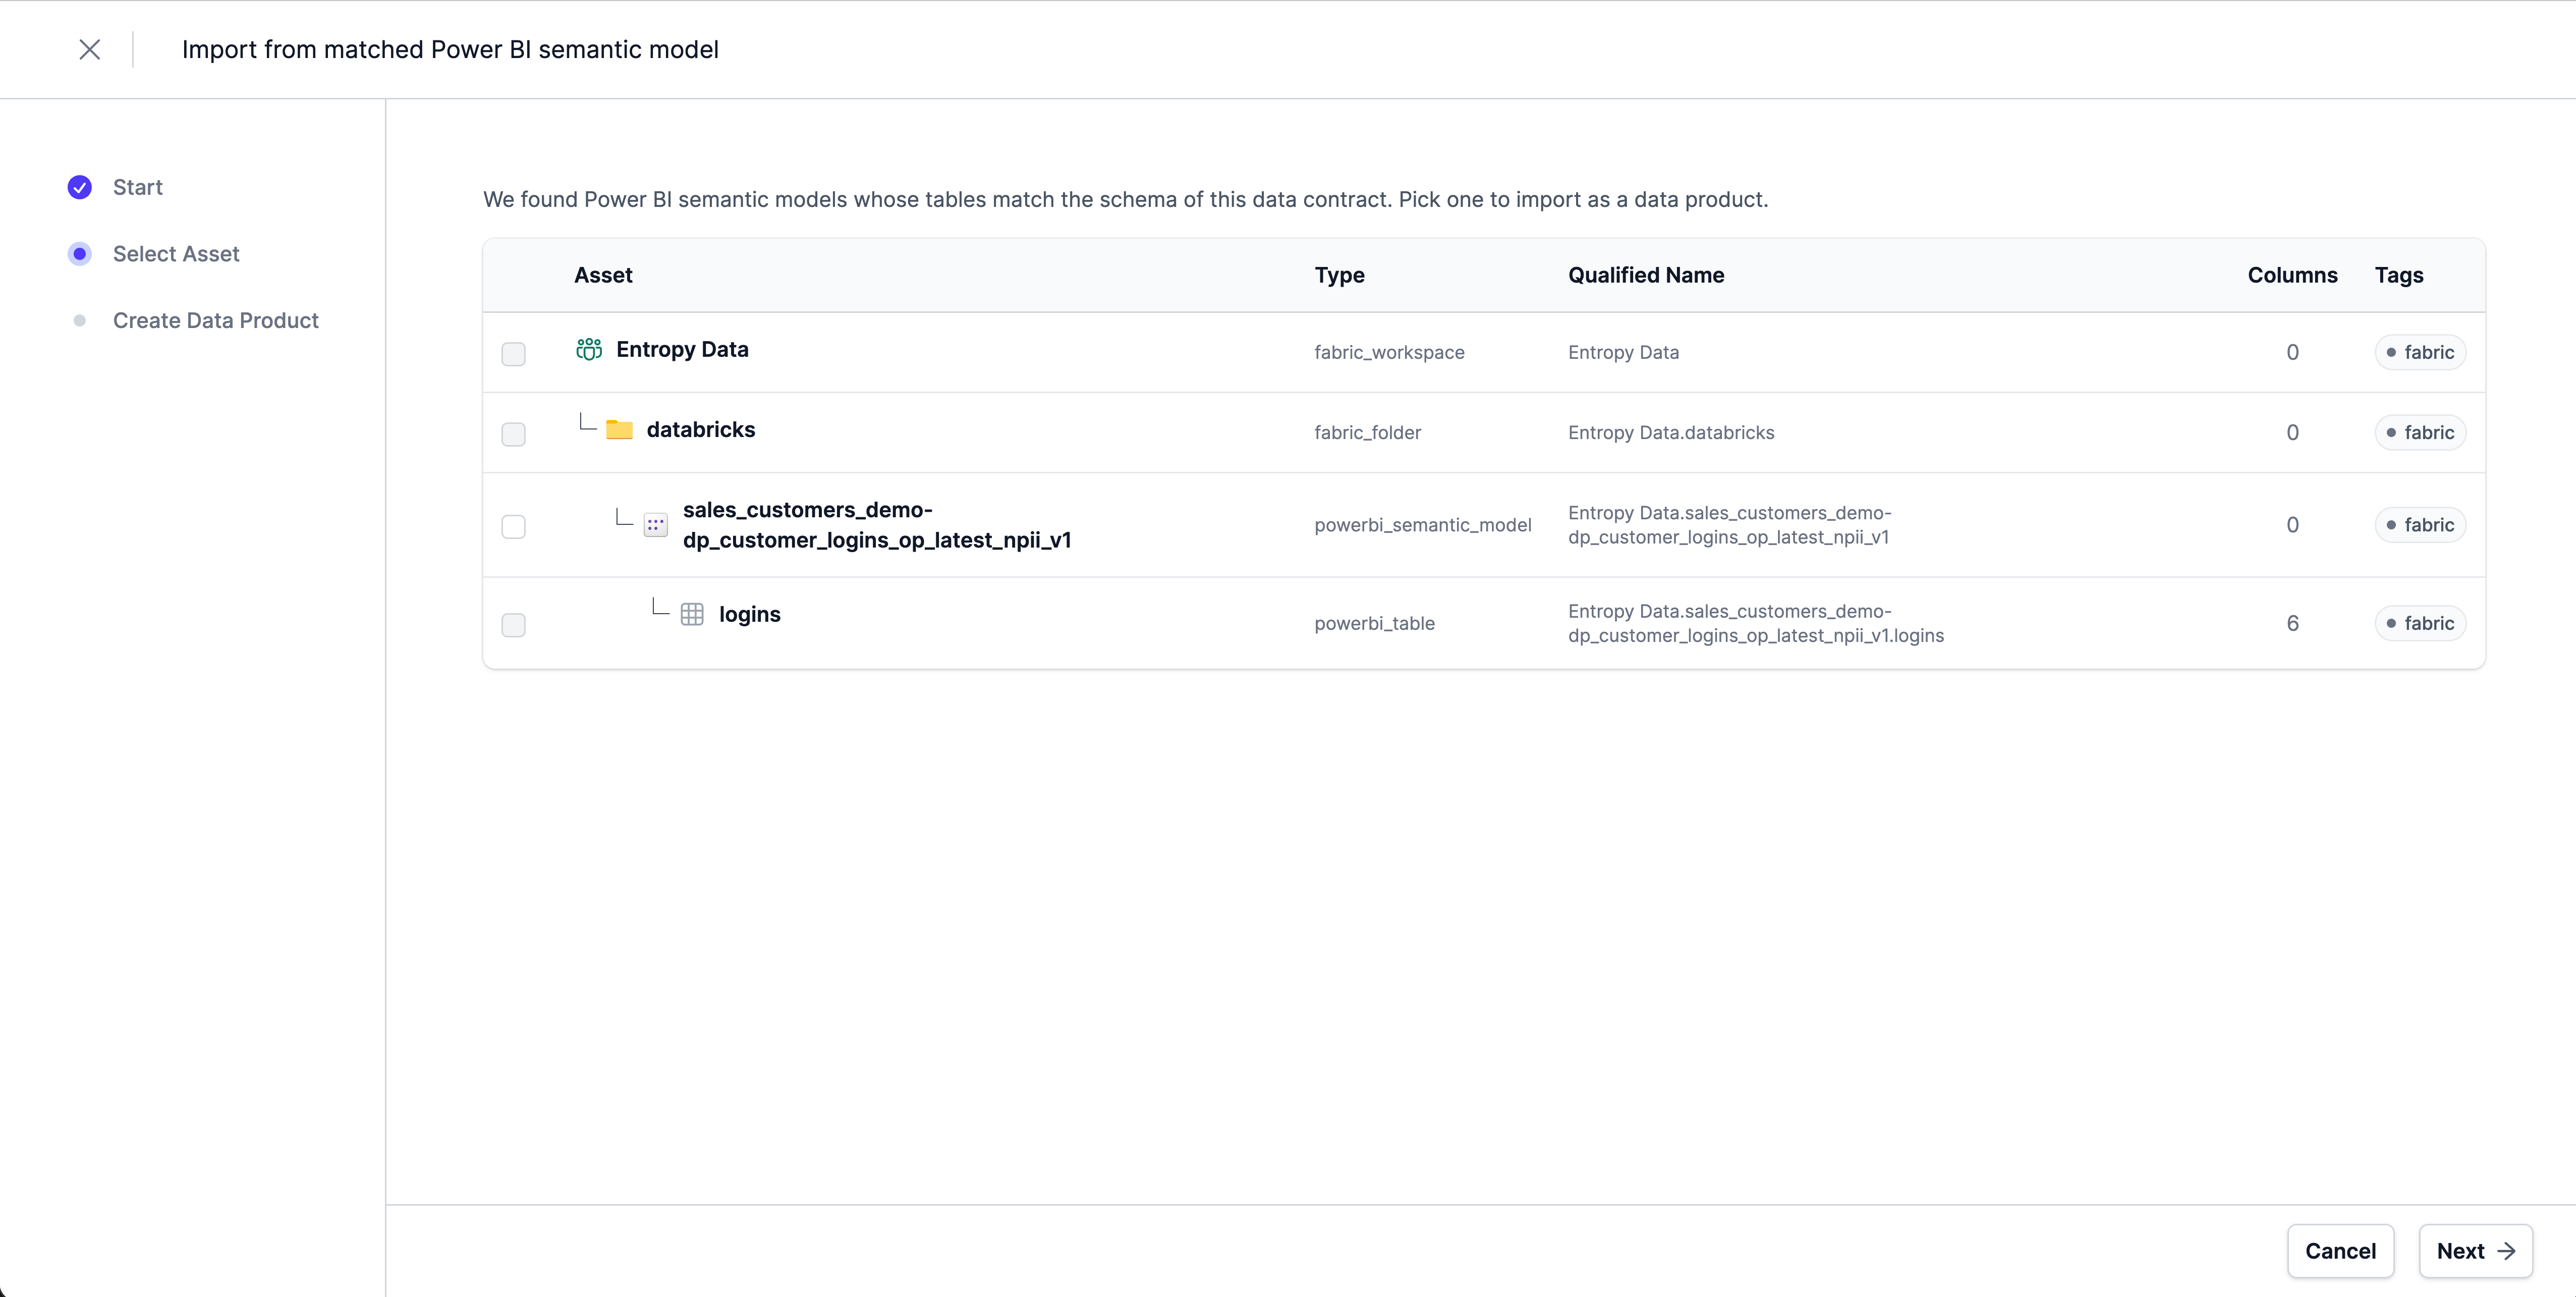Screen dimensions: 2576x1297
Task: Close the import dialog with the X icon
Action: [x=89, y=49]
